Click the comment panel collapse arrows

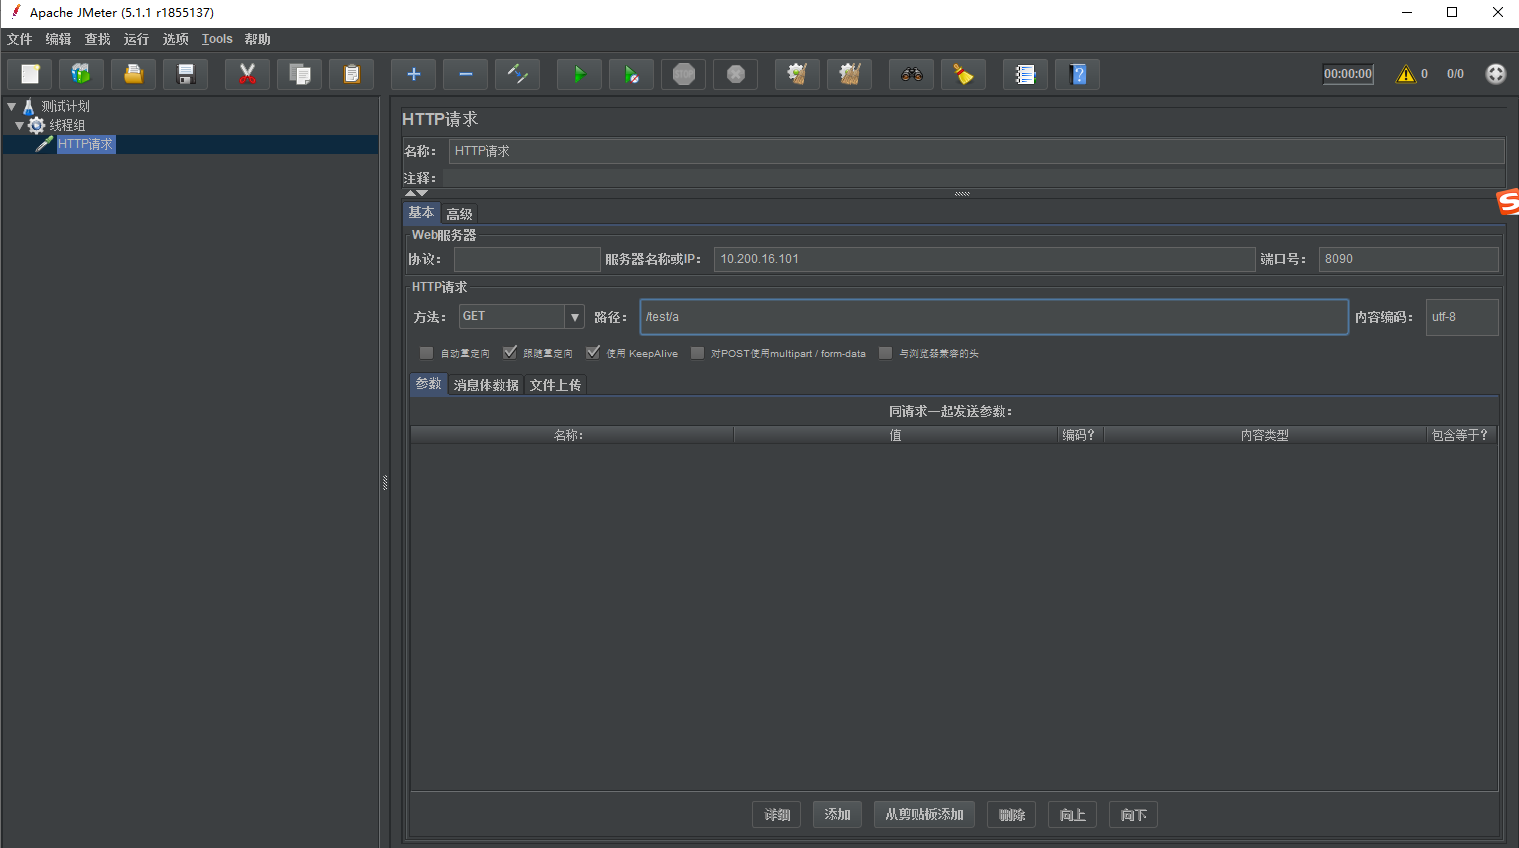point(416,193)
